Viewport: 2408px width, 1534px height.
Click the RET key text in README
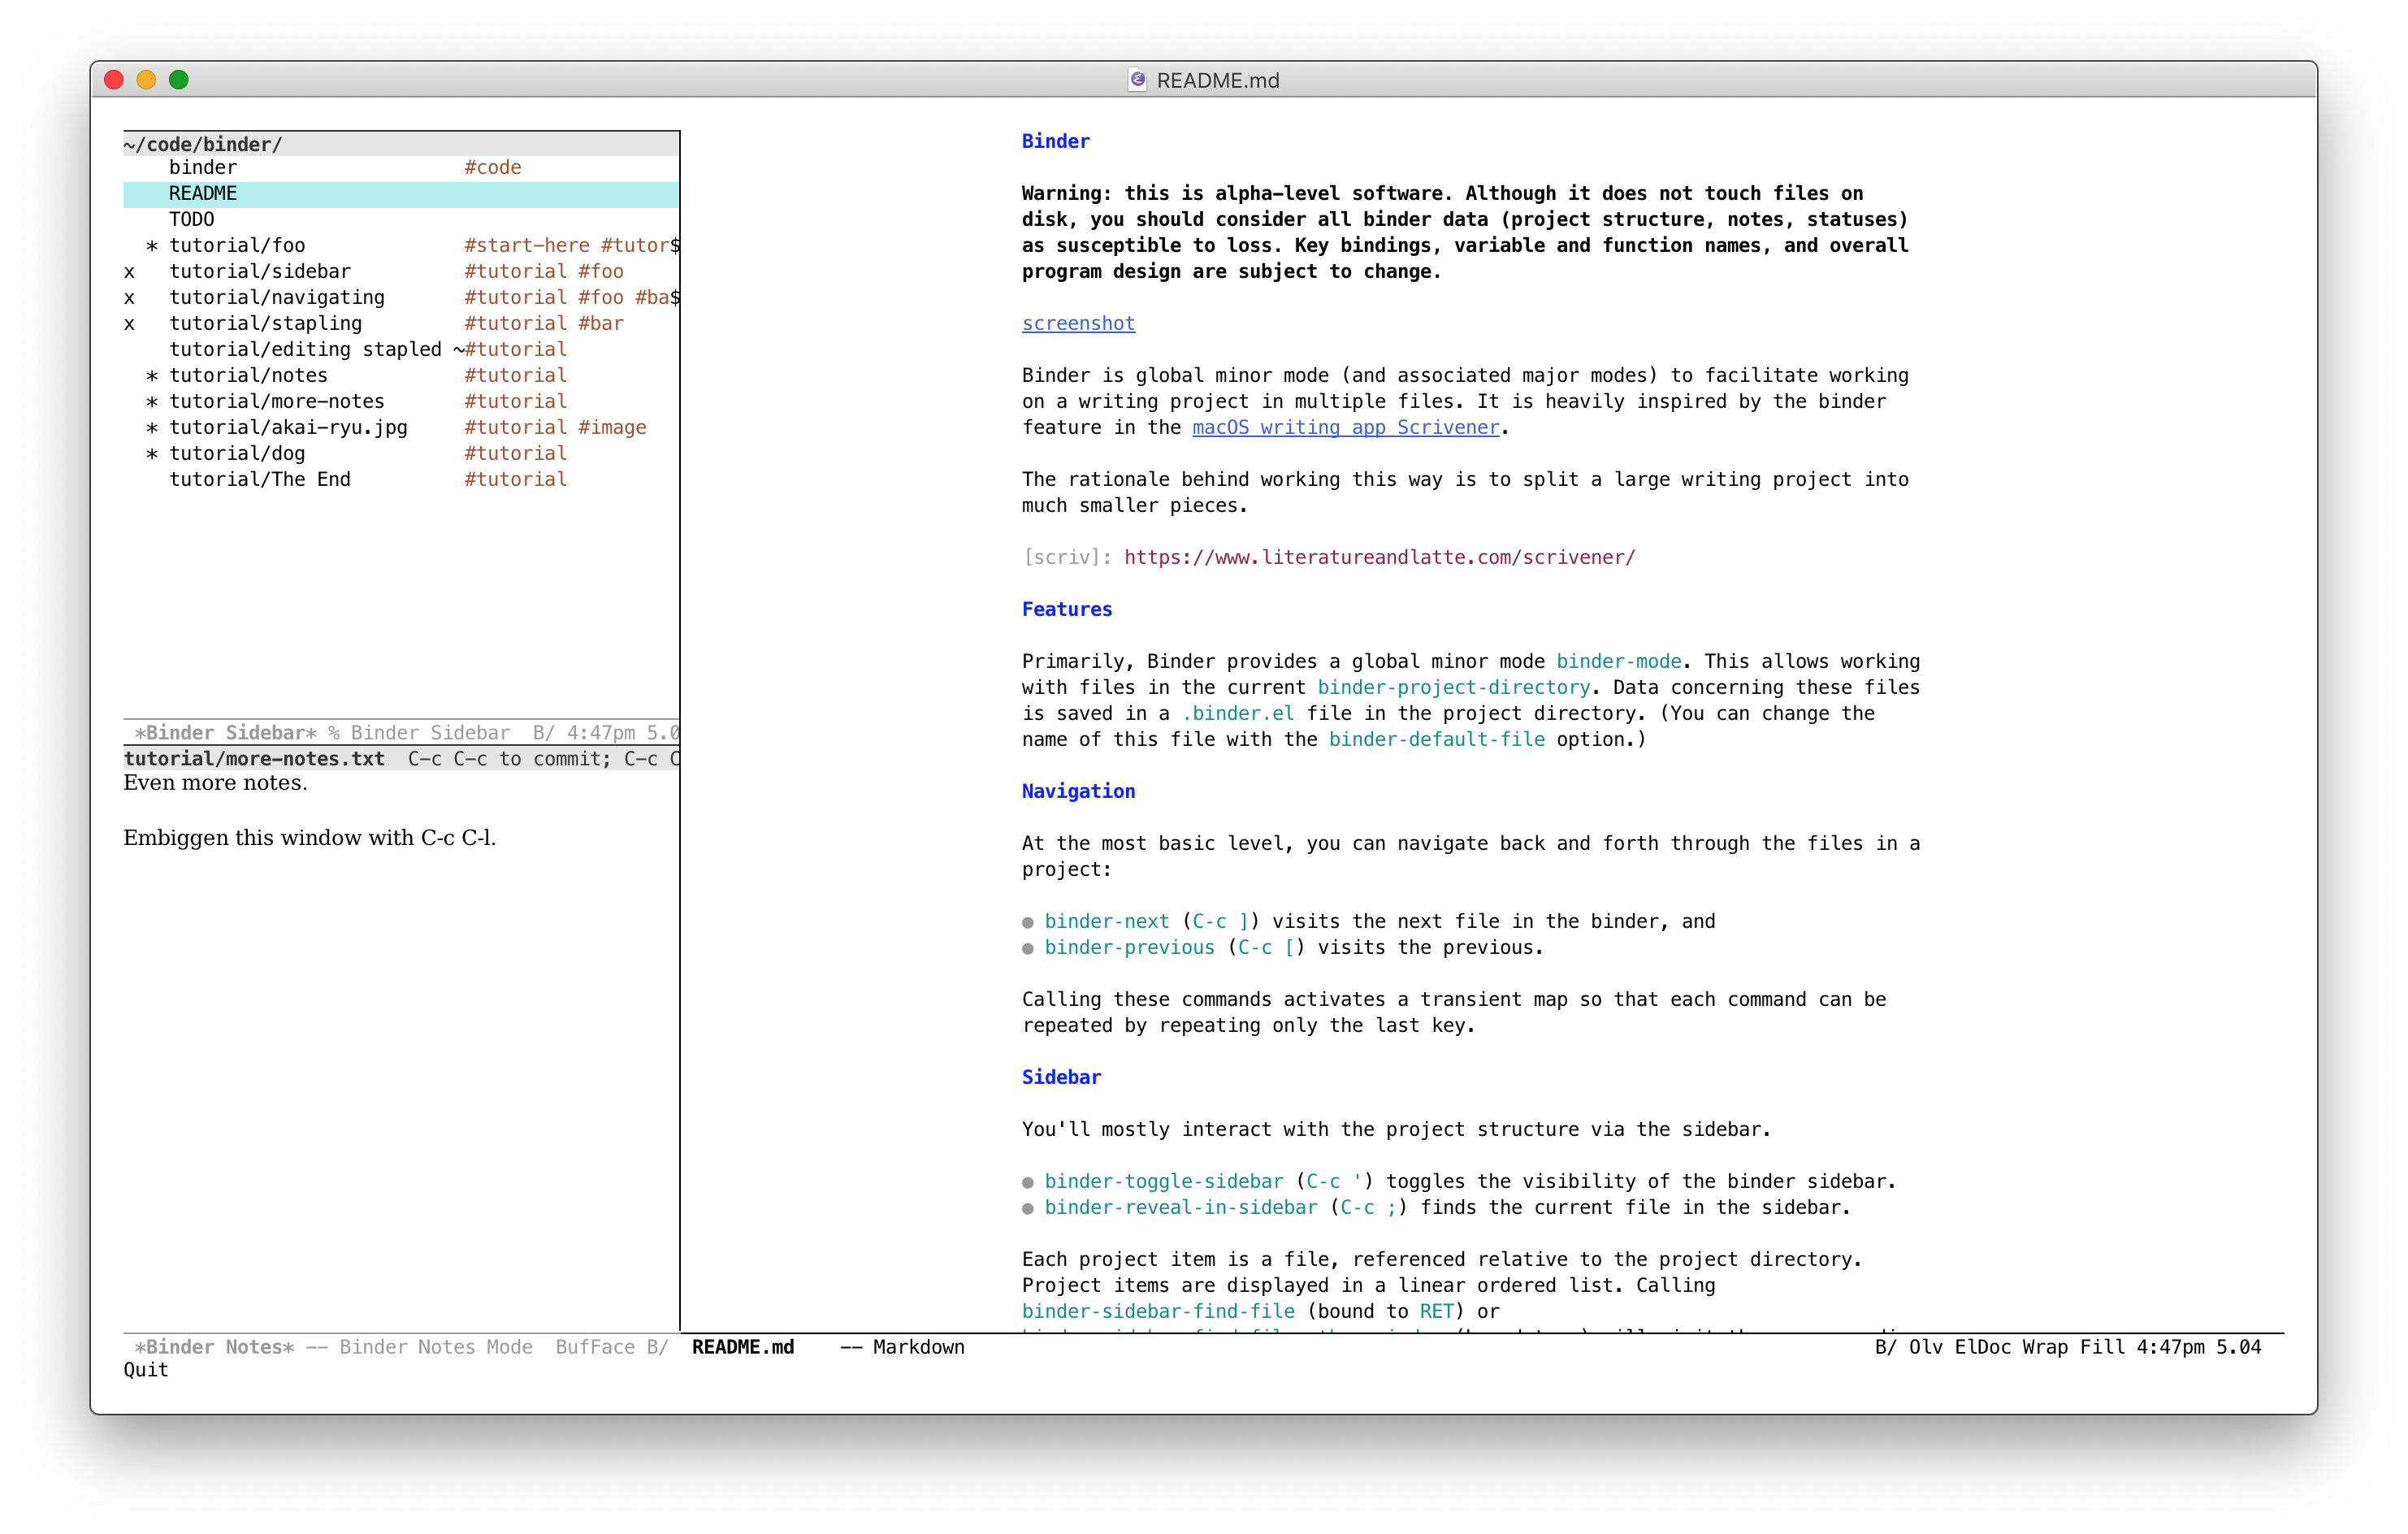(1436, 1311)
